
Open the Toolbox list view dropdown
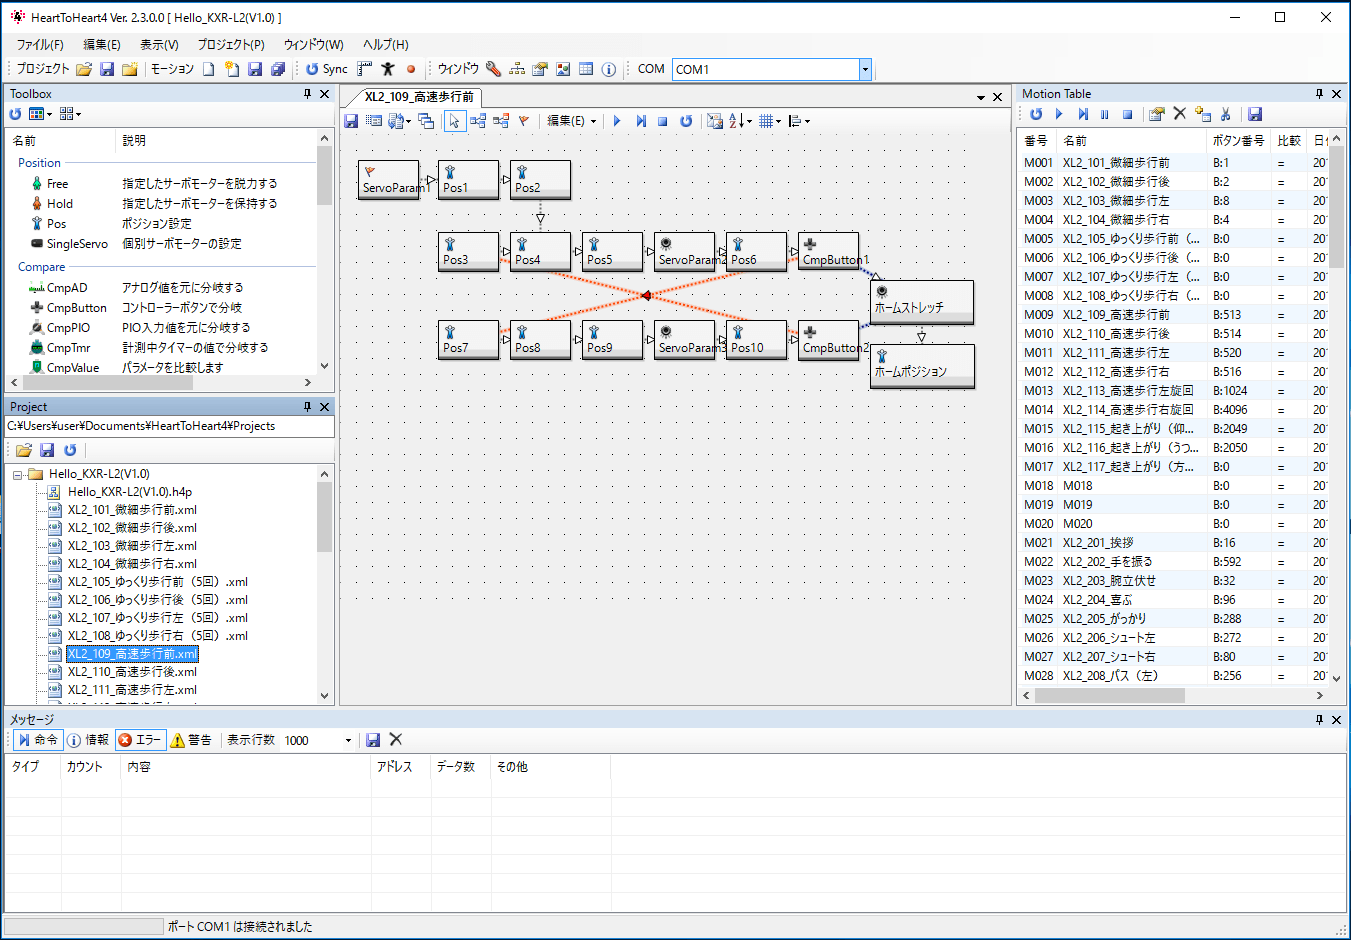click(x=40, y=114)
